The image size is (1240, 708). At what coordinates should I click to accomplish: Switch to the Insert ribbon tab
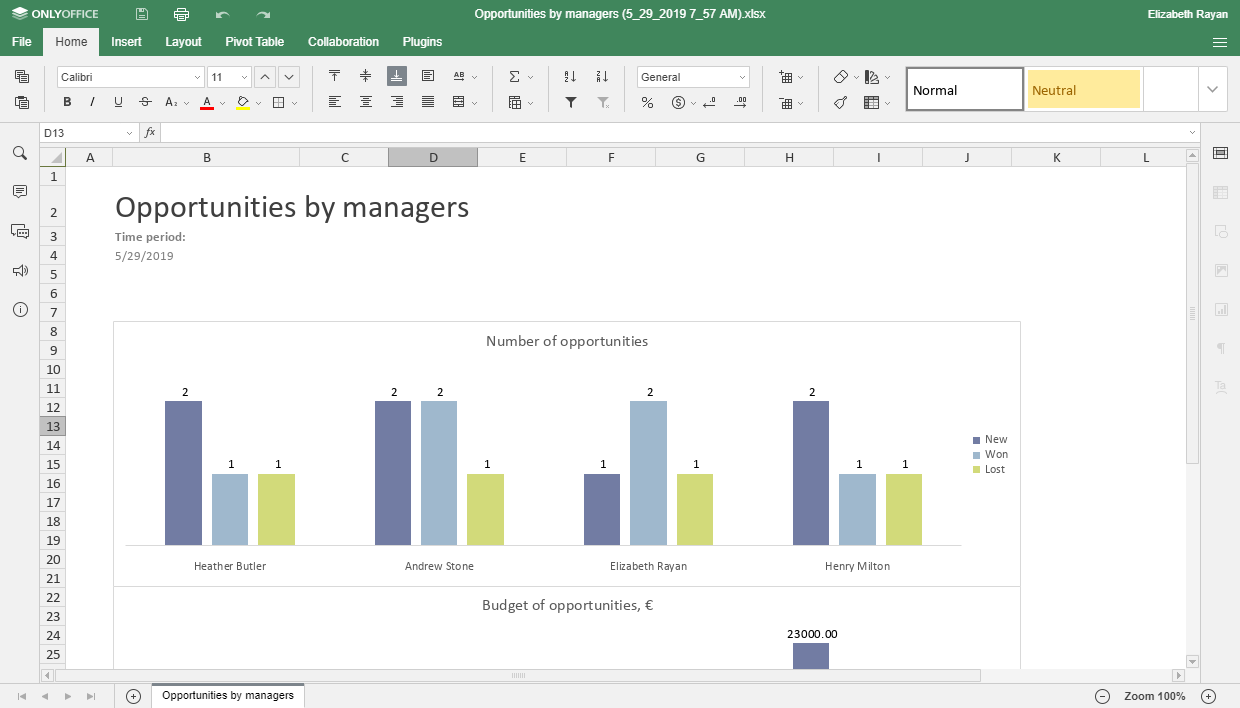[x=126, y=42]
